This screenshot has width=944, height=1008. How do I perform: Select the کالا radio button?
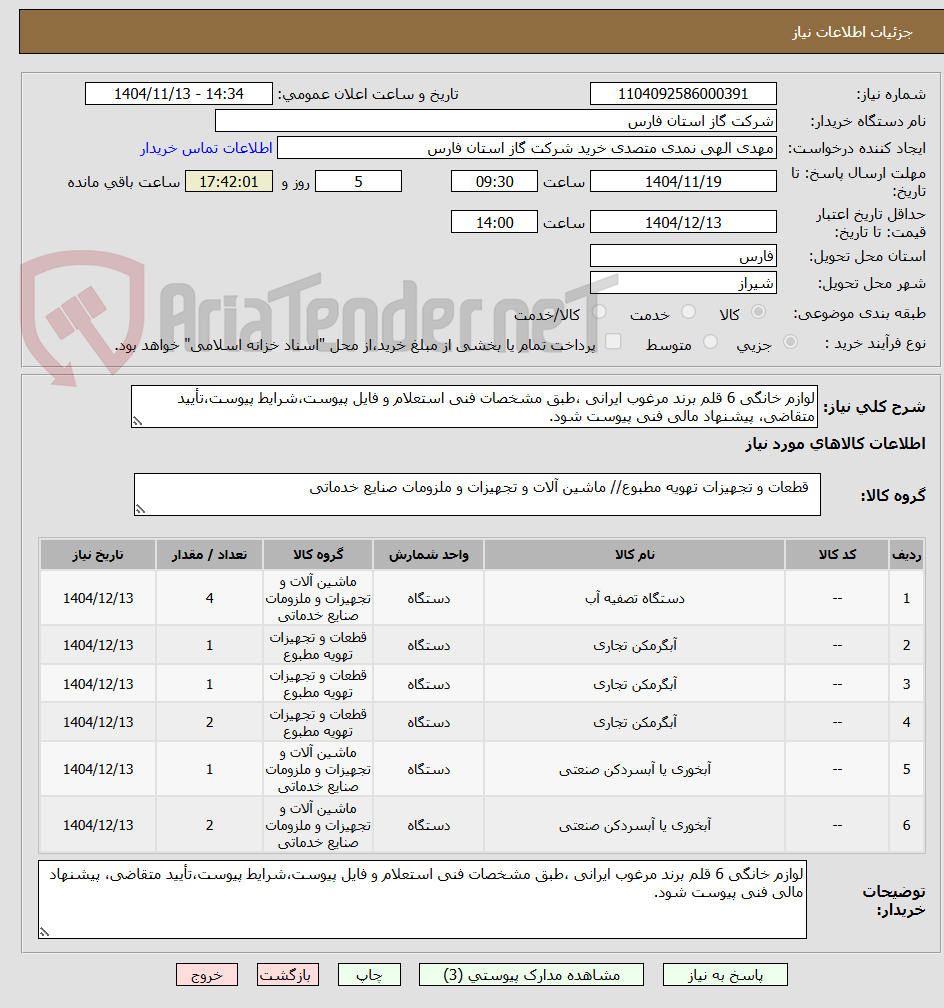coord(759,312)
